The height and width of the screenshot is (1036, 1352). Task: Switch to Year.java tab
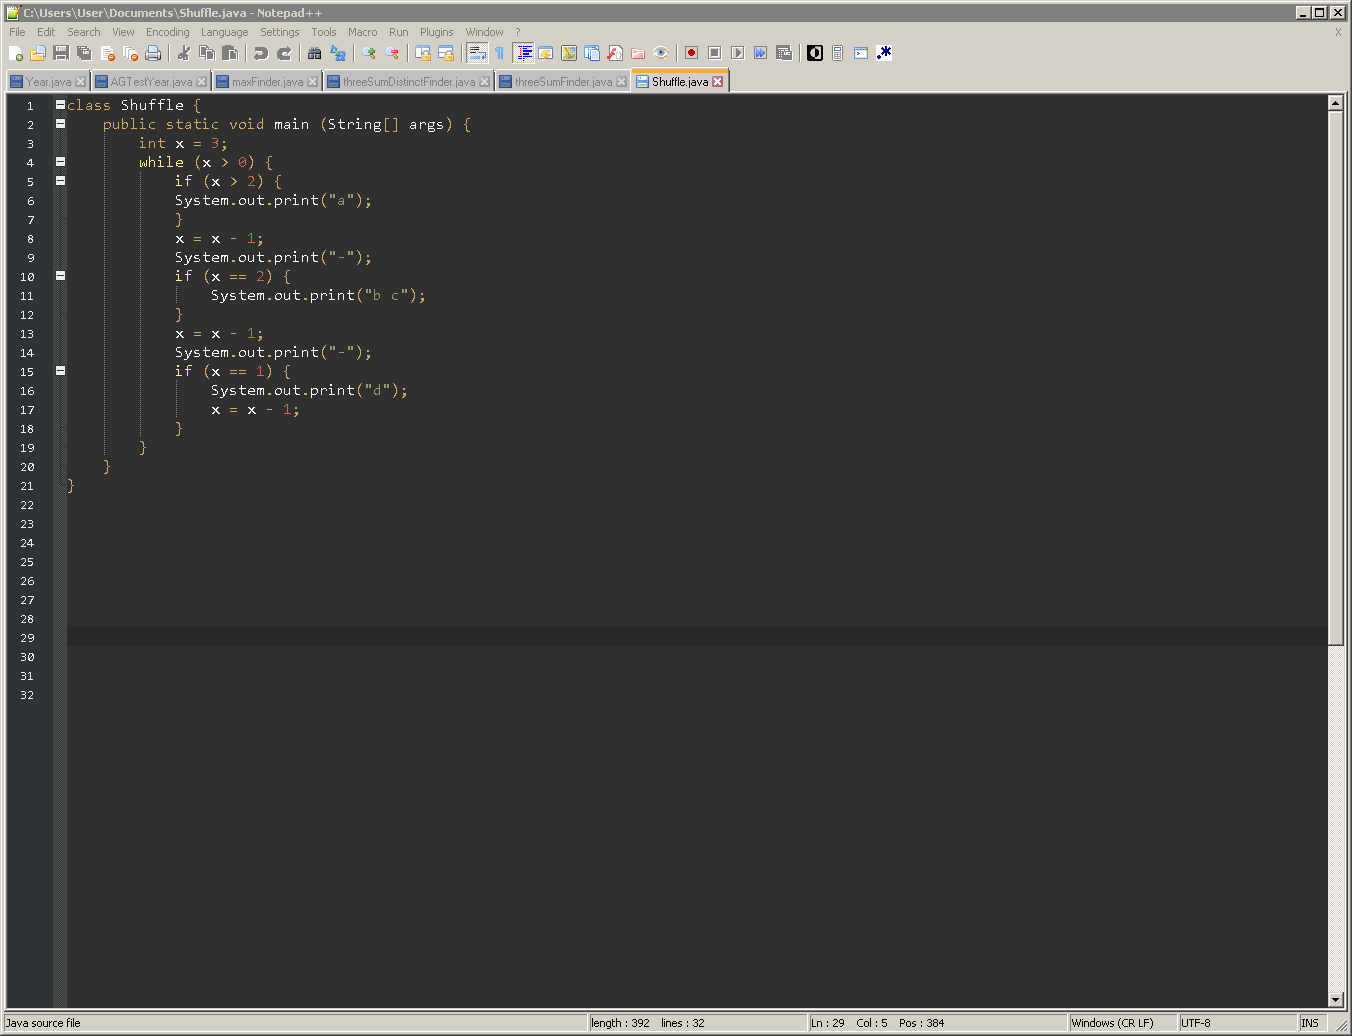[48, 82]
